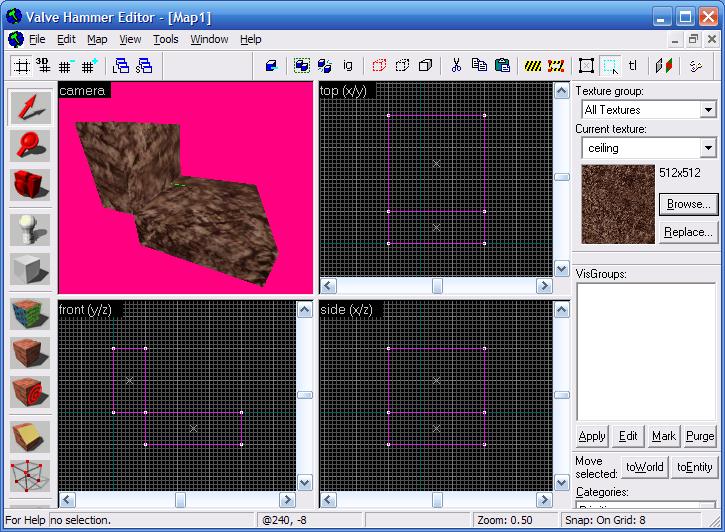Click the Carve with selected objects icon

271,66
